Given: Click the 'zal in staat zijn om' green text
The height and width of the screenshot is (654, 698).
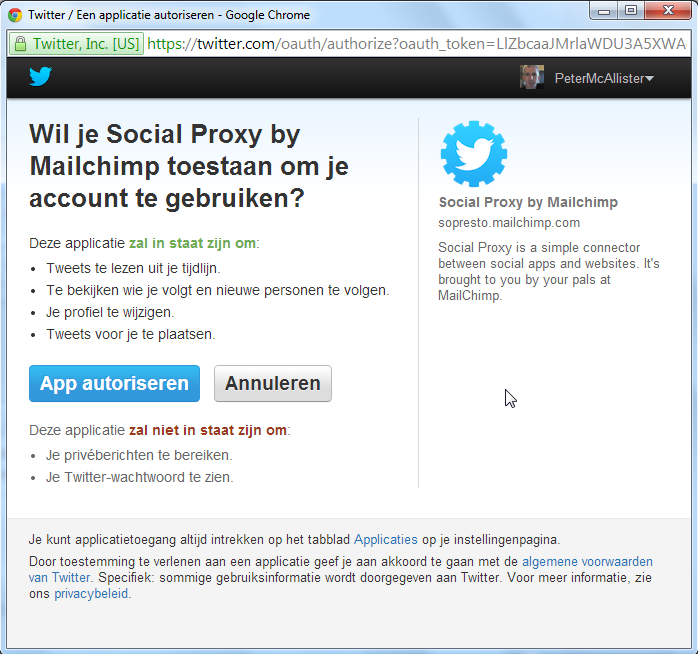Looking at the screenshot, I should pyautogui.click(x=192, y=243).
